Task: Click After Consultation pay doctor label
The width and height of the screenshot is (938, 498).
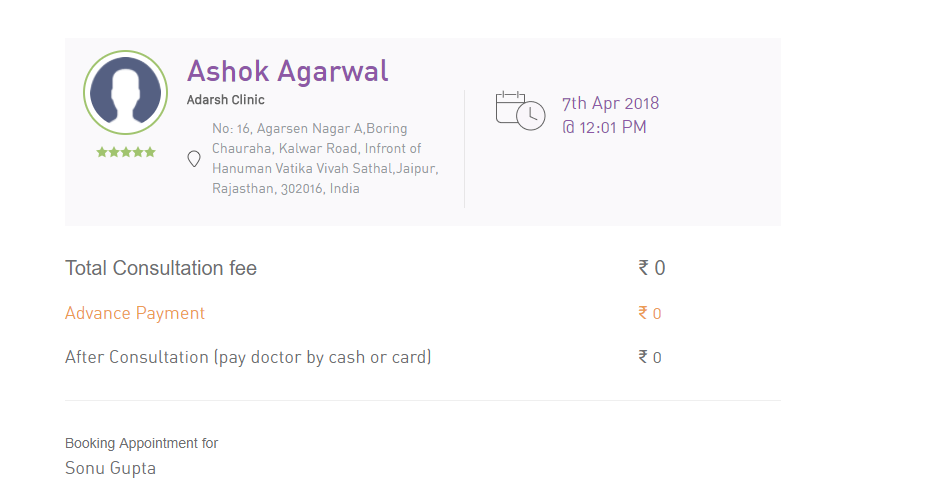Action: pos(248,357)
